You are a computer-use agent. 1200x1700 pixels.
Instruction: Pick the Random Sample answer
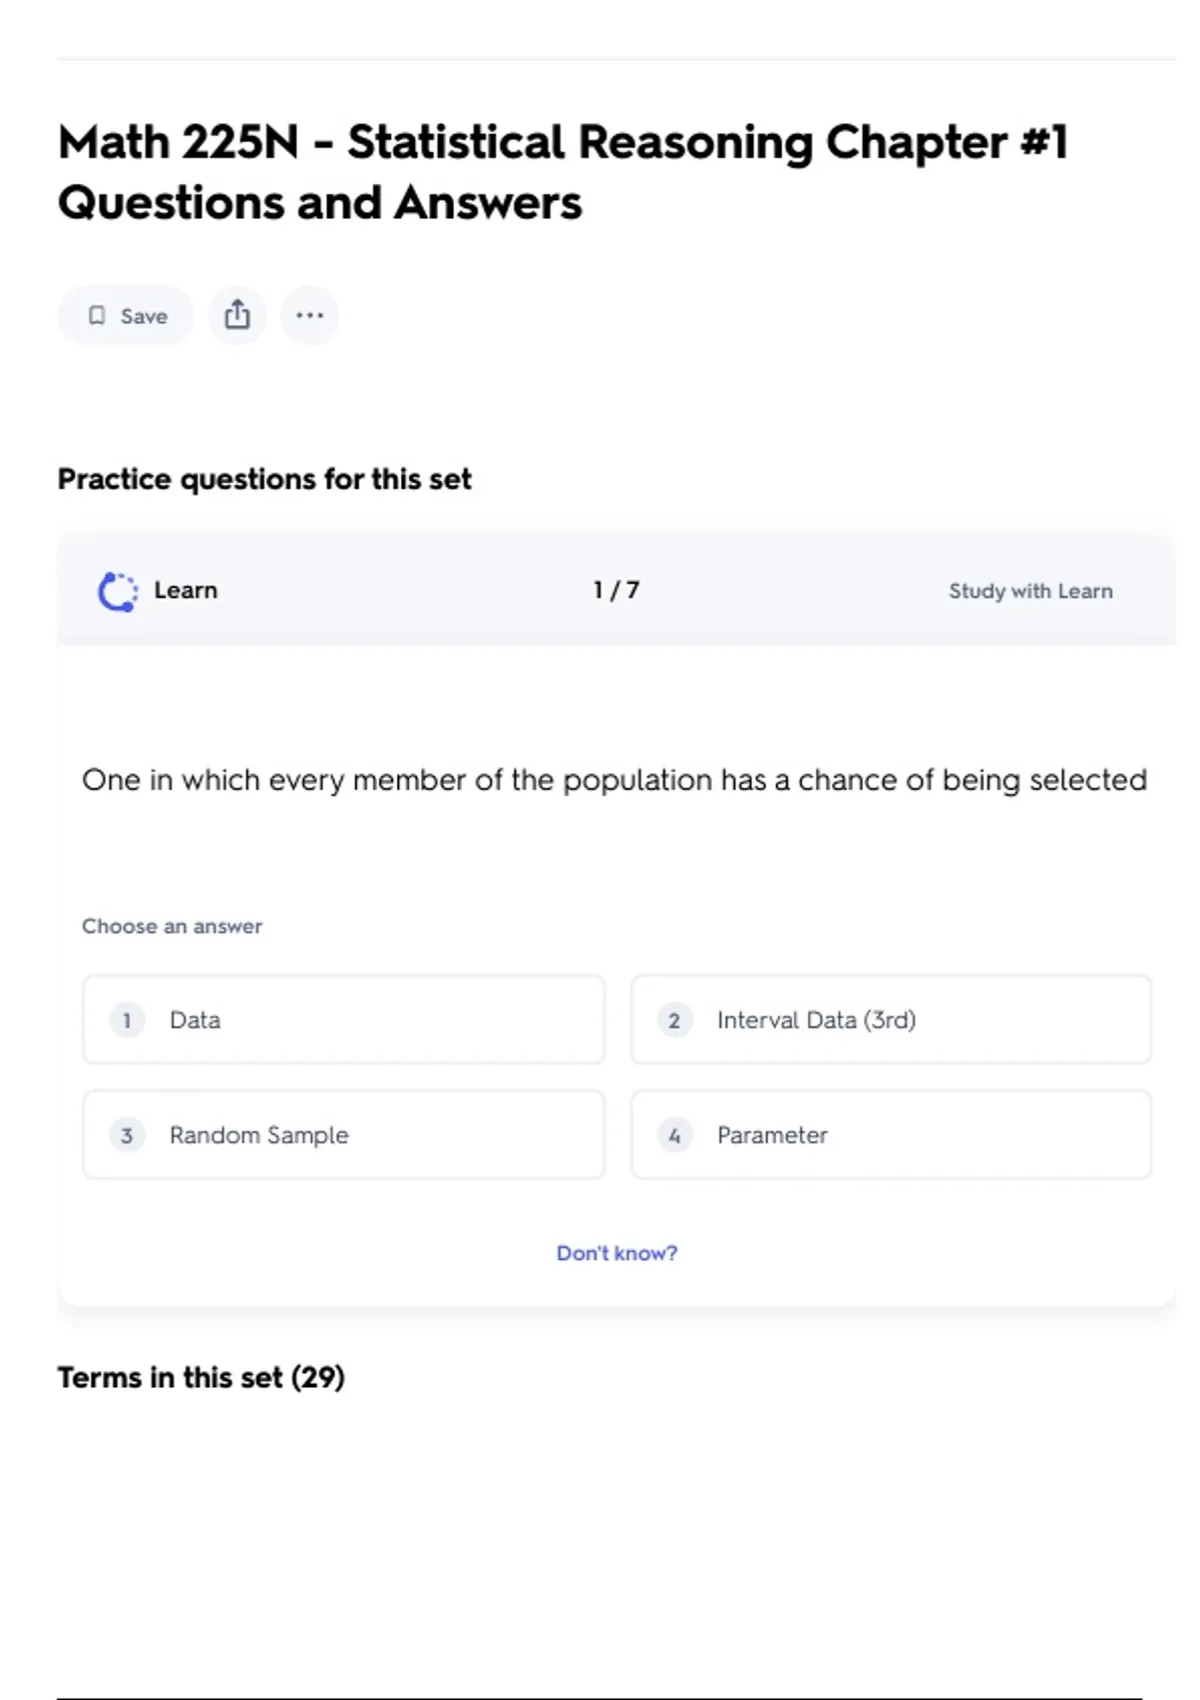[343, 1135]
